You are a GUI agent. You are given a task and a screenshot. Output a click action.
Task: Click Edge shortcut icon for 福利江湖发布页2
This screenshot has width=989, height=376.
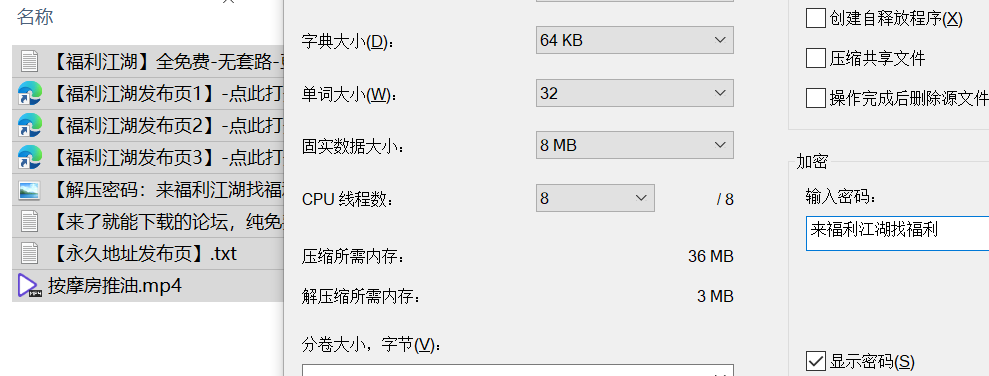tap(29, 126)
